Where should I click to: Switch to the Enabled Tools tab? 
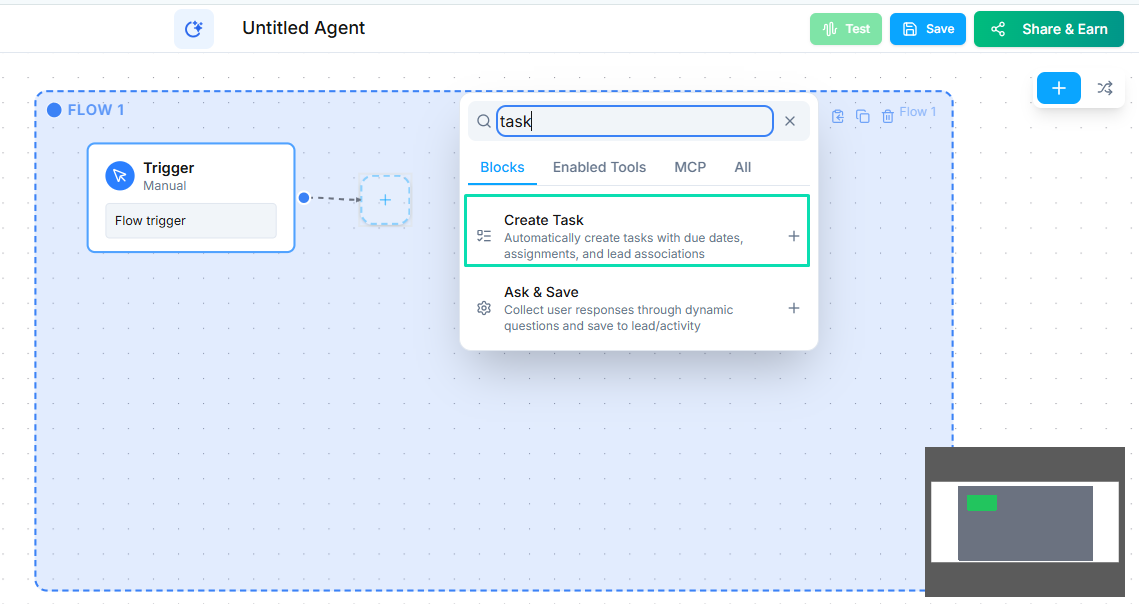click(x=599, y=167)
